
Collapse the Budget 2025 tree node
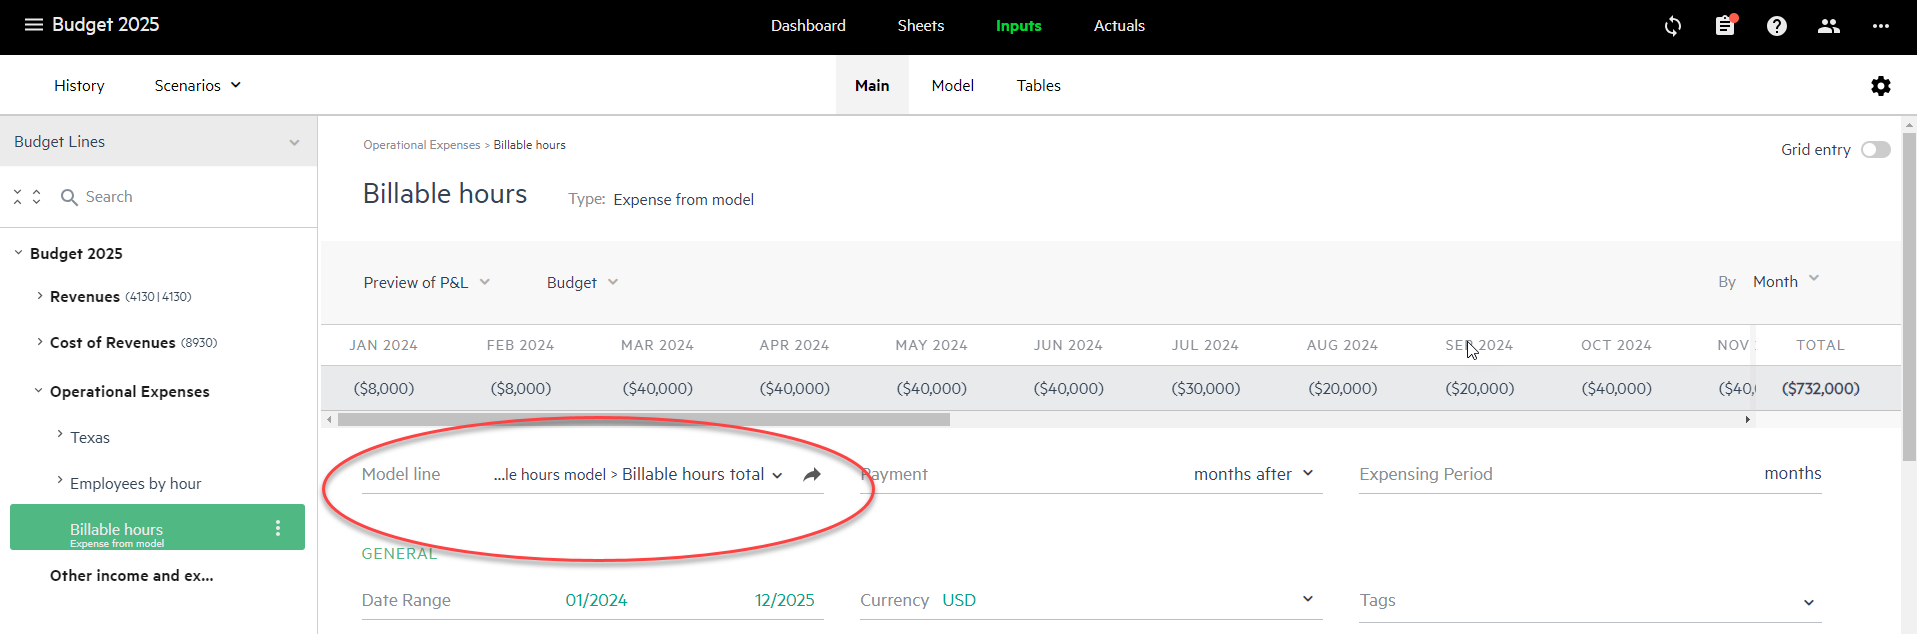18,253
